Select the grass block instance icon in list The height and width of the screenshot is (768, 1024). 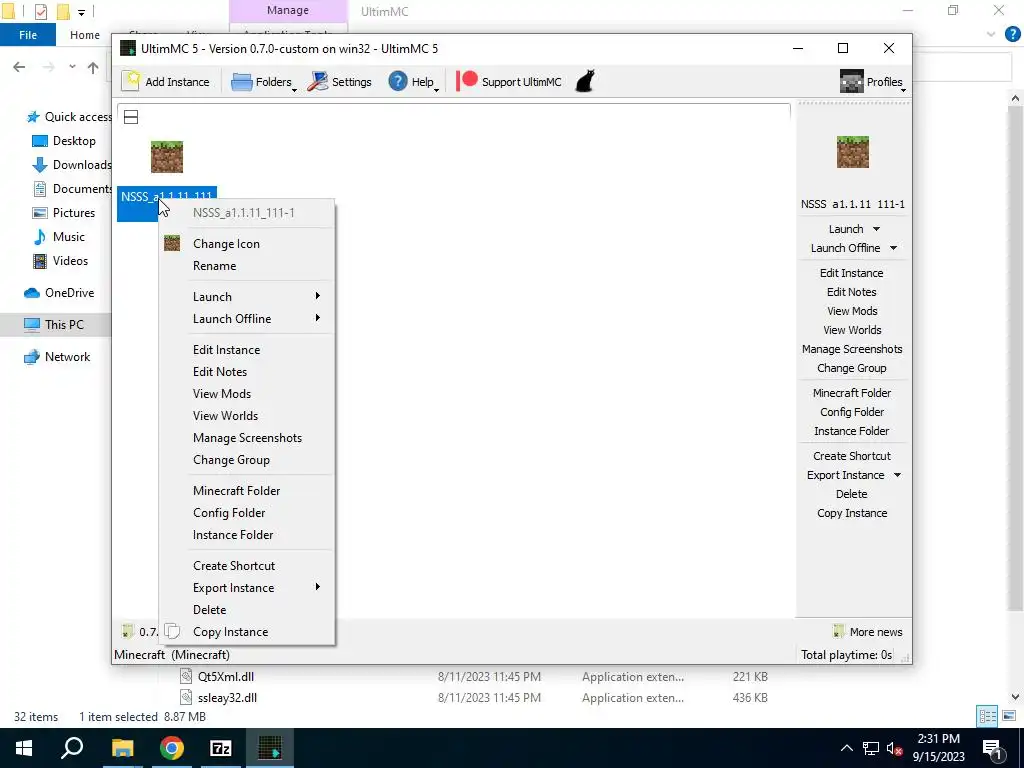pyautogui.click(x=167, y=157)
